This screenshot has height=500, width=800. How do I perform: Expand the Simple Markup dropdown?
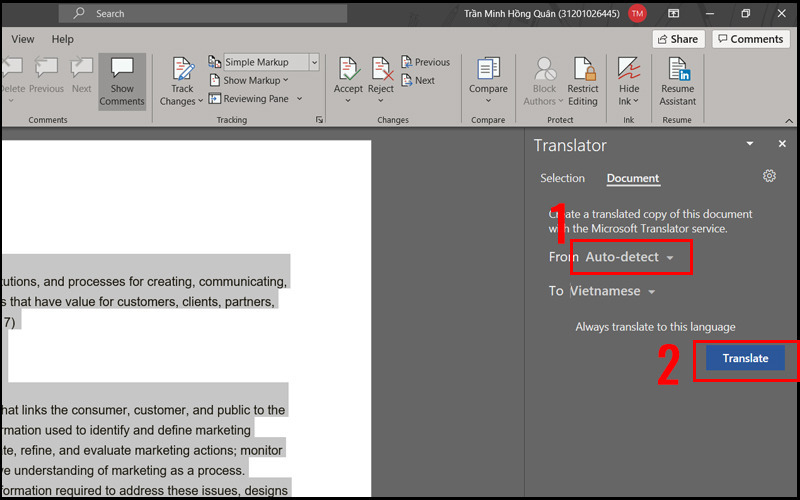(314, 62)
